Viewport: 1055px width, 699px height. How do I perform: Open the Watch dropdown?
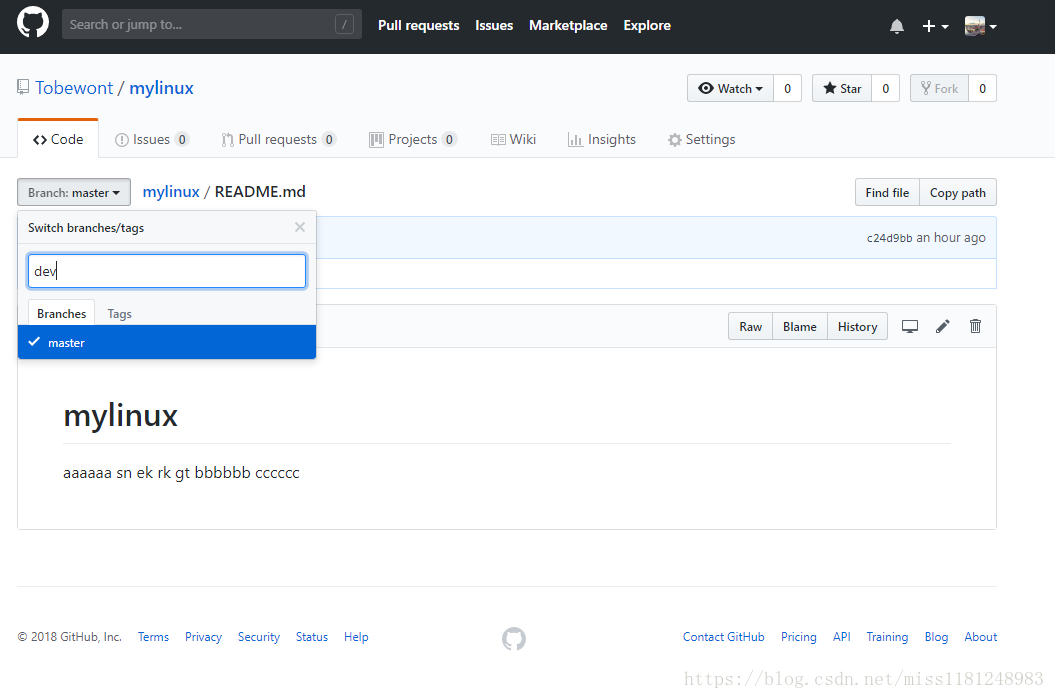730,88
